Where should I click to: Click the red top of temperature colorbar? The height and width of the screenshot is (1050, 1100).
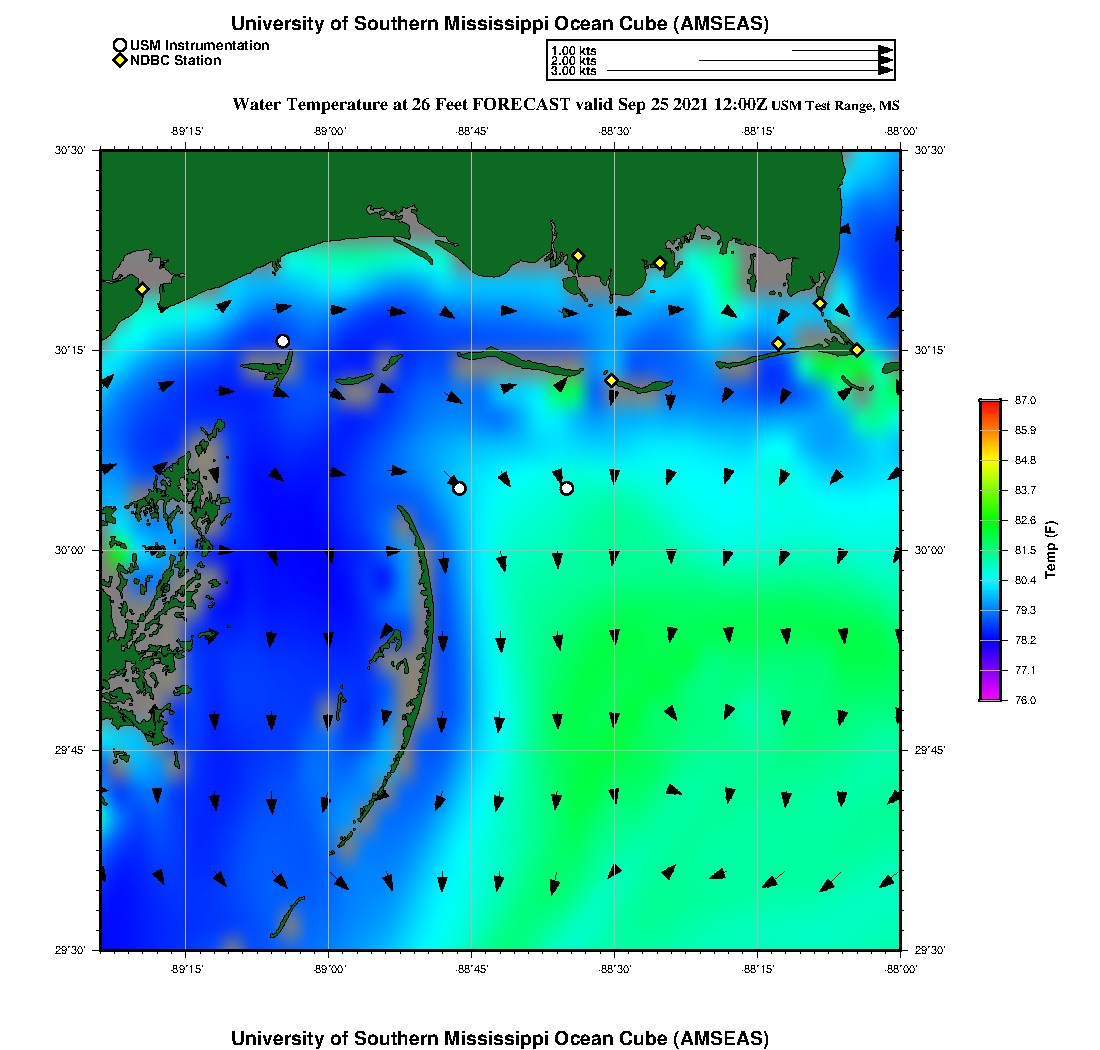[x=989, y=404]
